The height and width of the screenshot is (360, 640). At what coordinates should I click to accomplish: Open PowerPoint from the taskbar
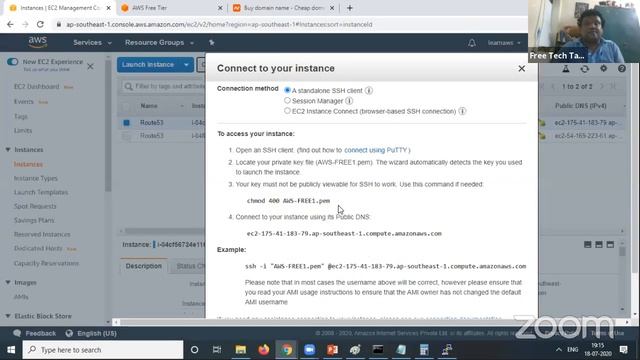coord(332,349)
